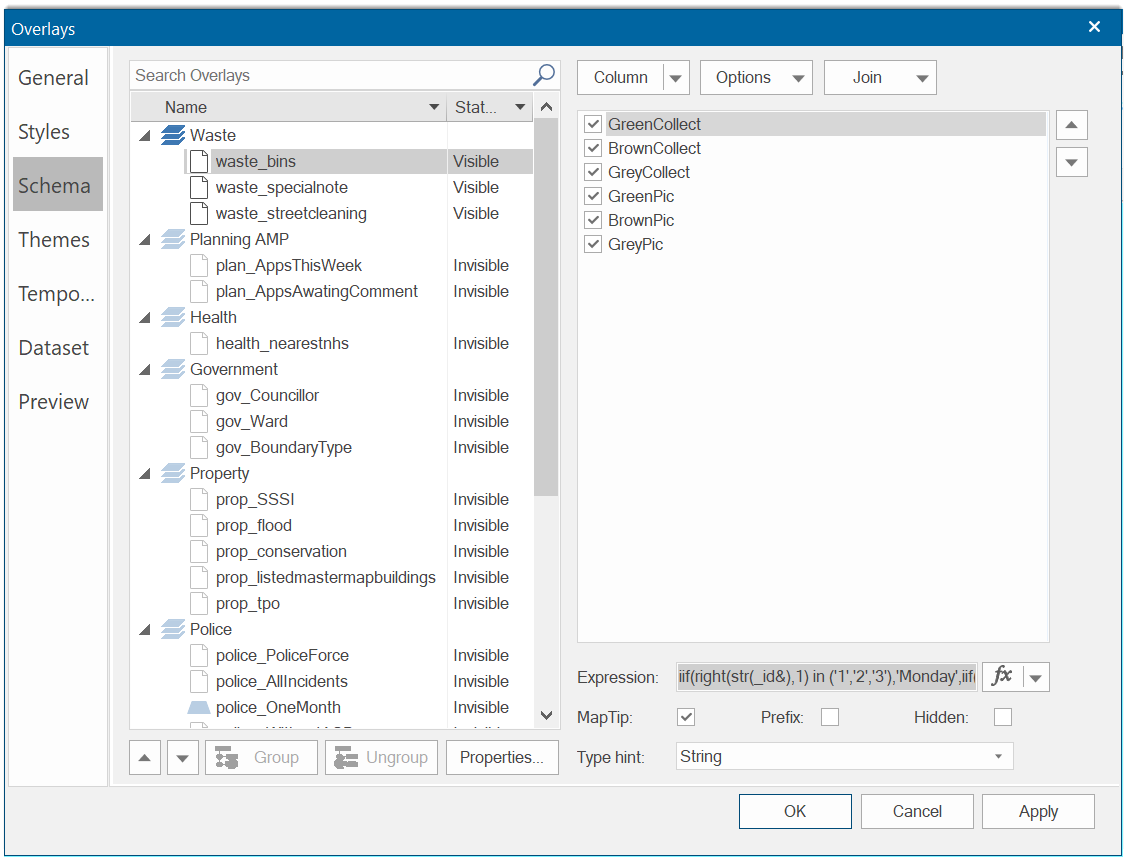
Task: Uncheck the GreenCollect column checkbox
Action: [593, 124]
